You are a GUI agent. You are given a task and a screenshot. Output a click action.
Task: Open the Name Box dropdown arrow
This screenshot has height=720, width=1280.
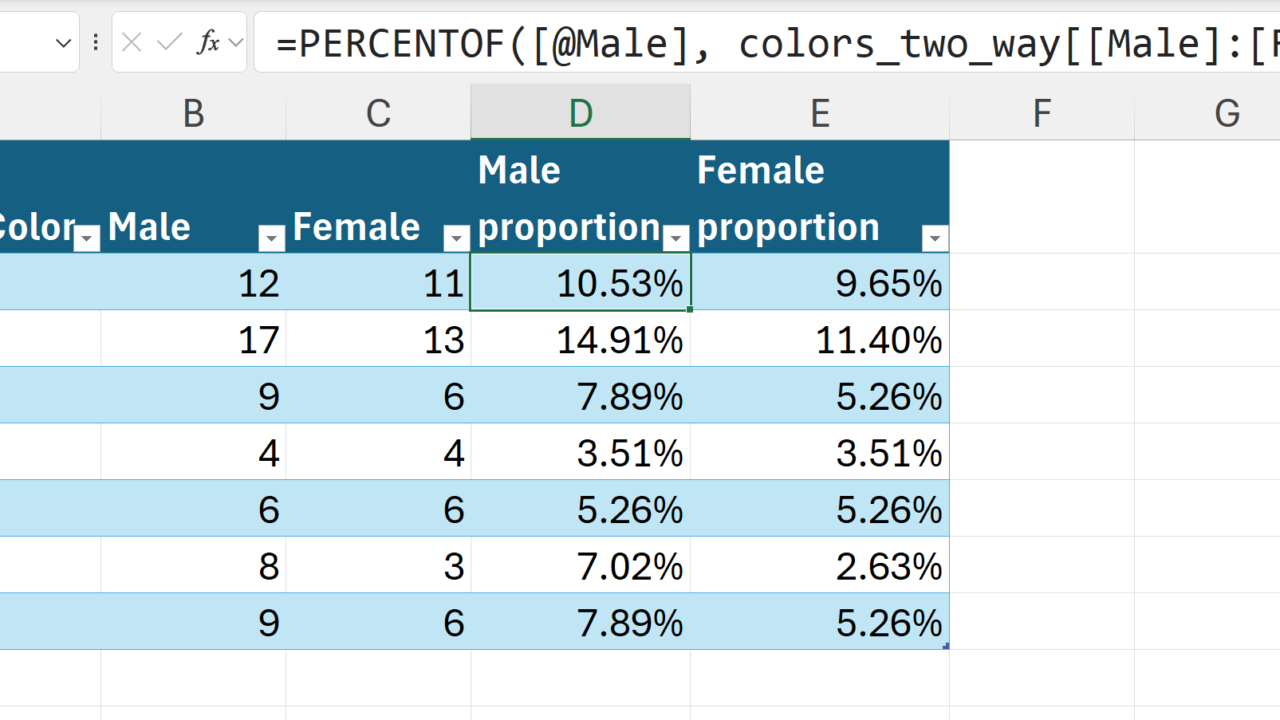63,43
